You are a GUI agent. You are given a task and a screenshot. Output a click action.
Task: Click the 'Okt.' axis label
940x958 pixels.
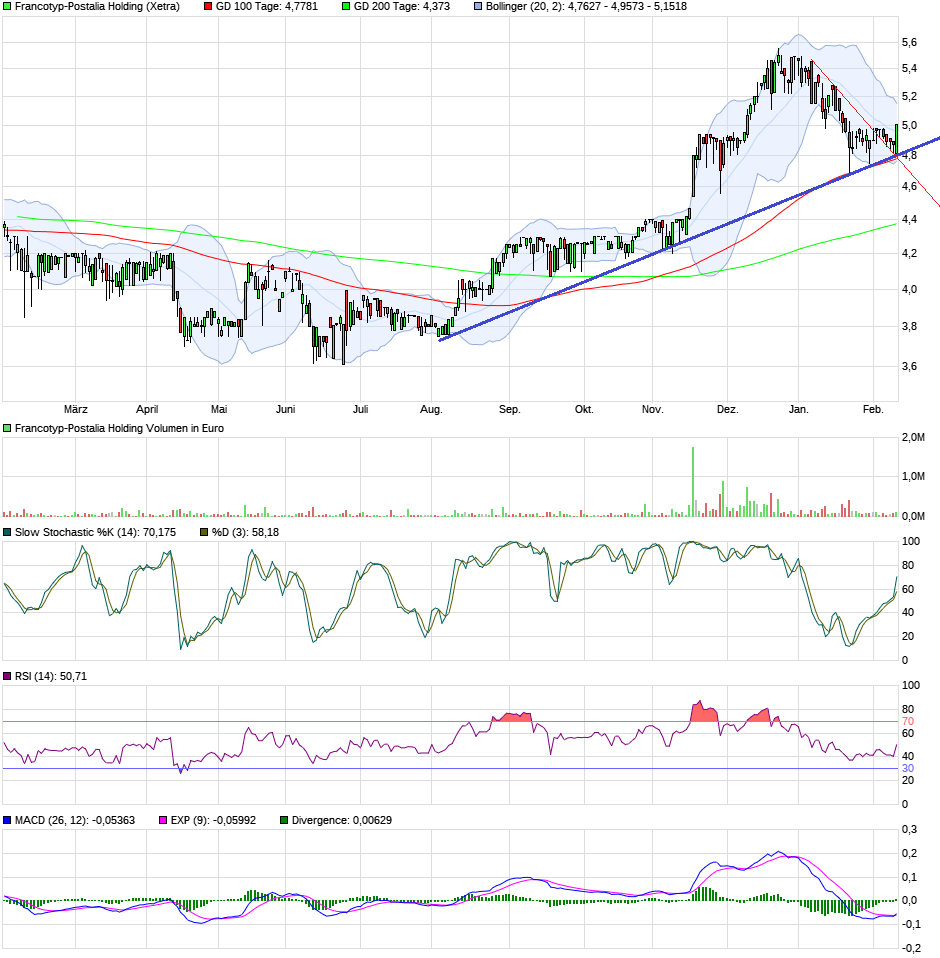[584, 409]
